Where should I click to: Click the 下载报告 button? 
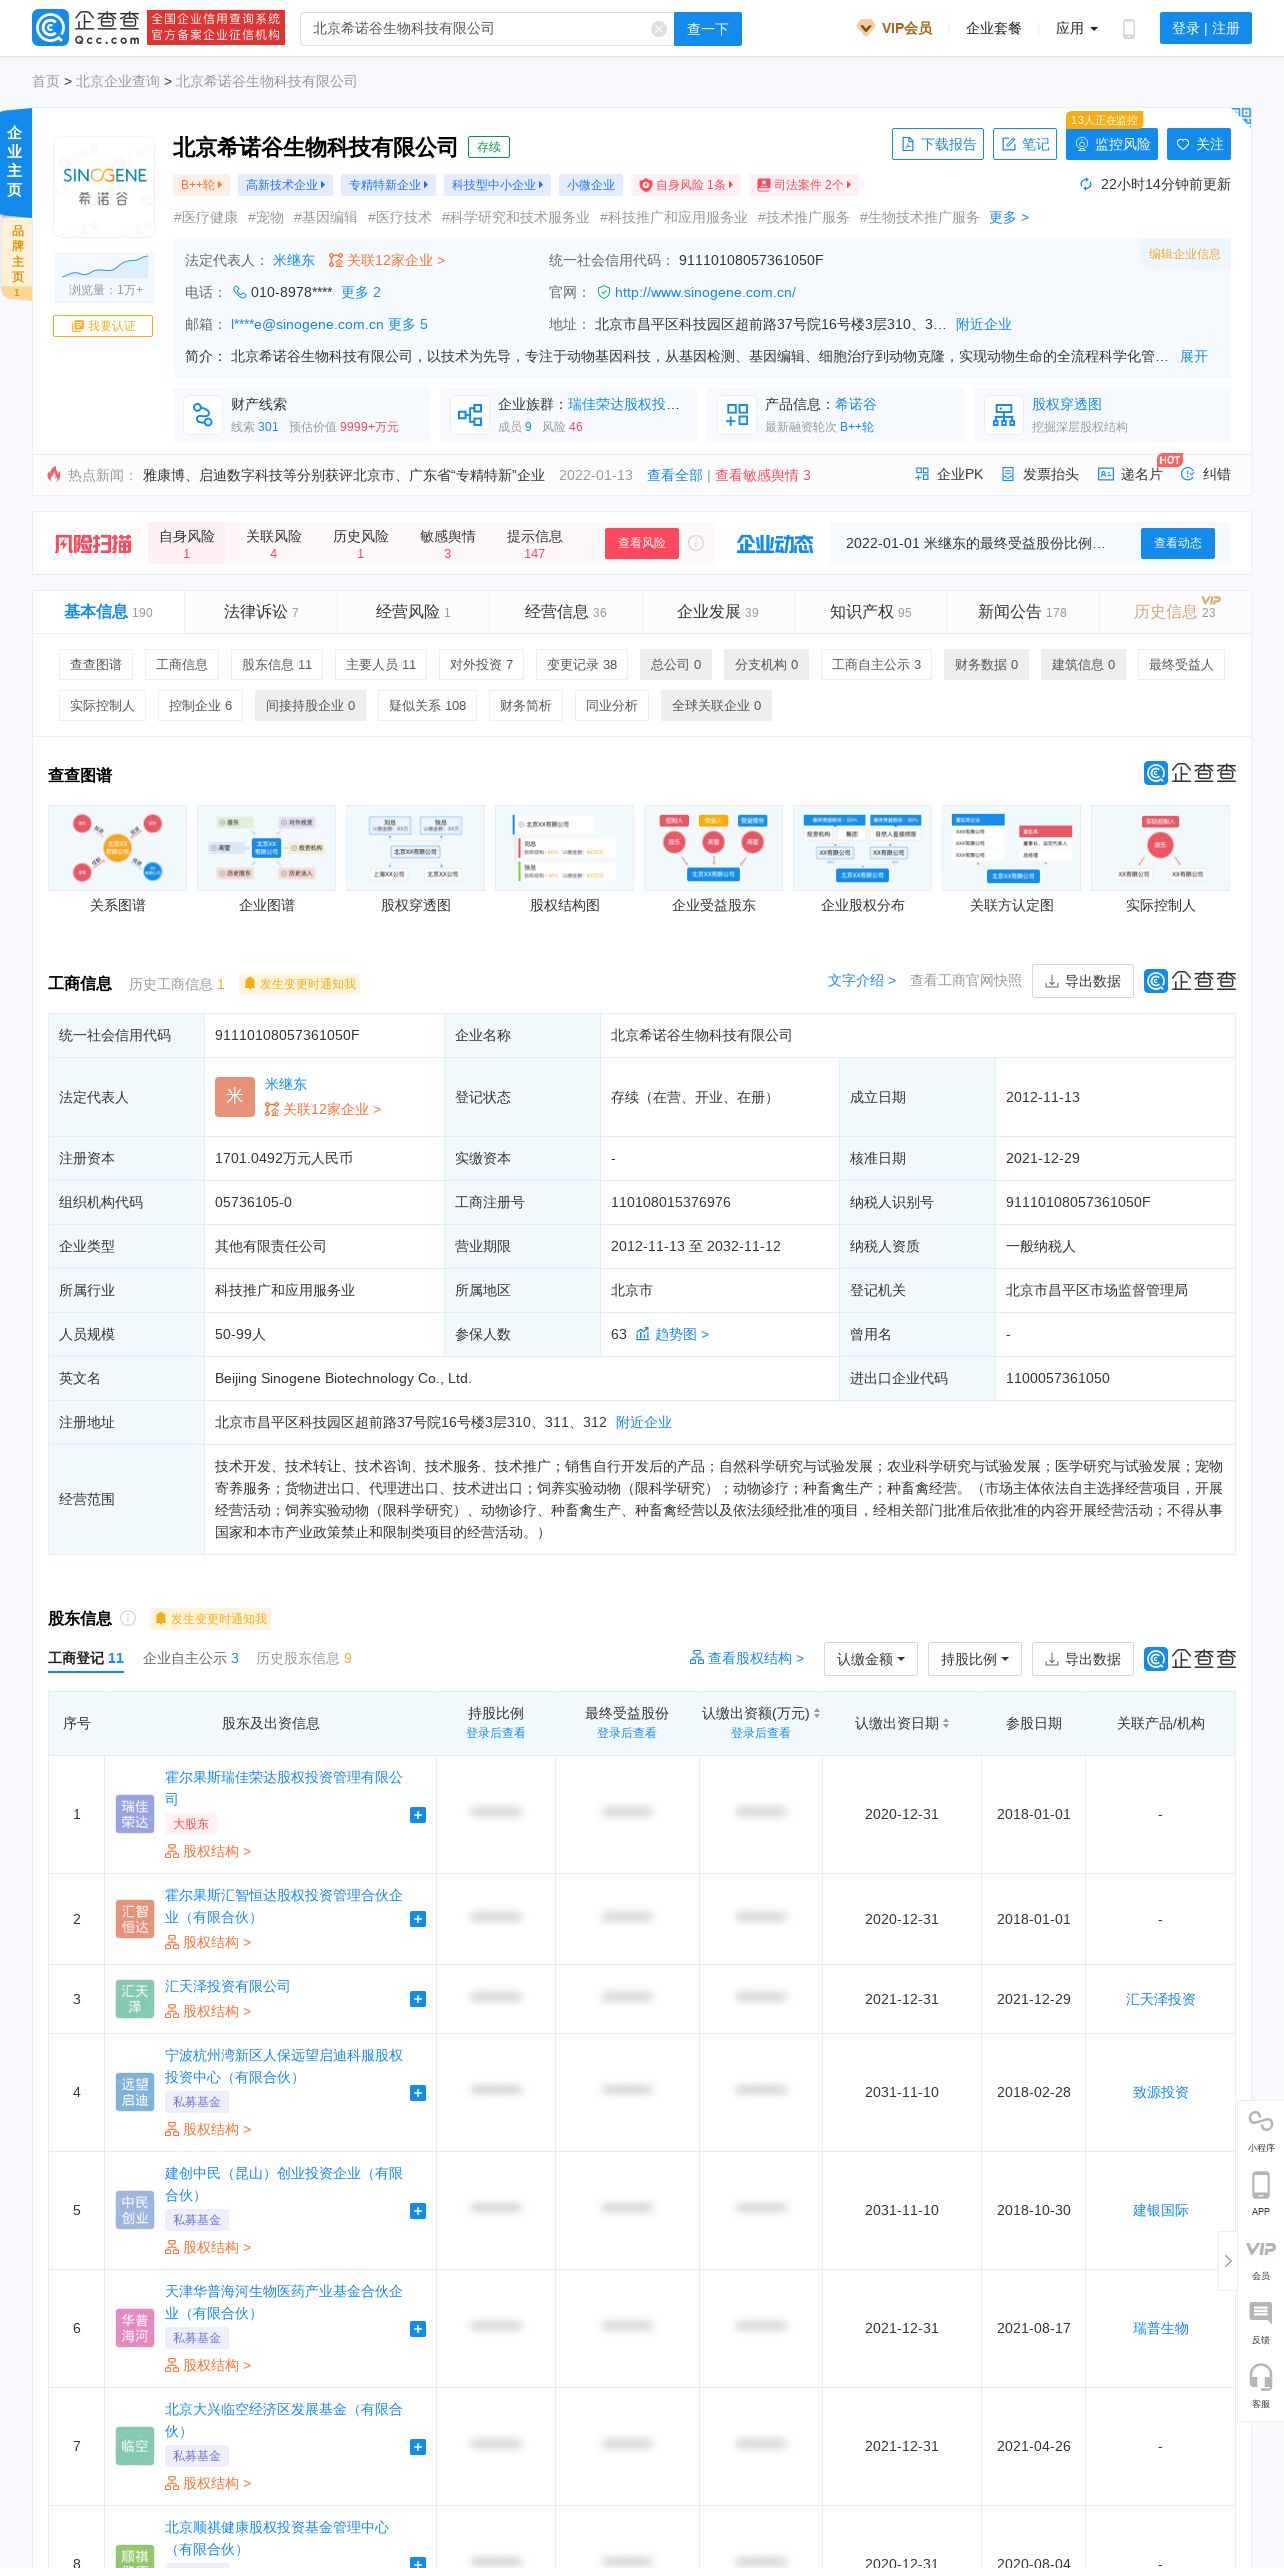(x=938, y=144)
